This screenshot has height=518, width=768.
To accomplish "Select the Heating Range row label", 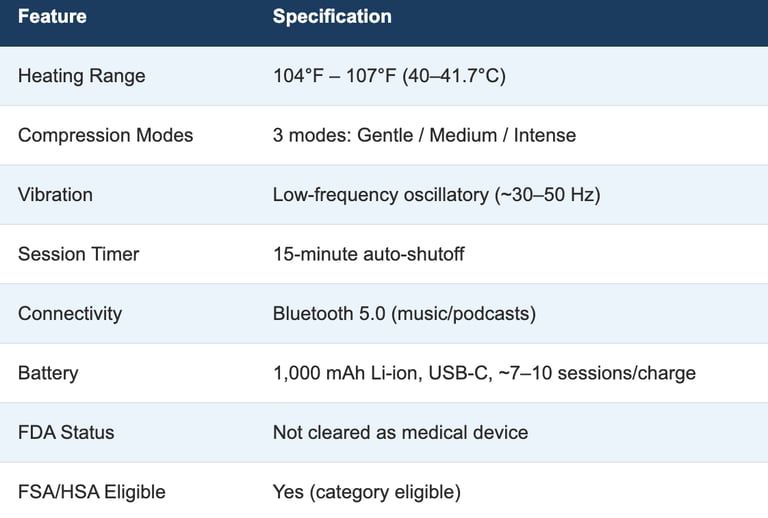I will [81, 76].
